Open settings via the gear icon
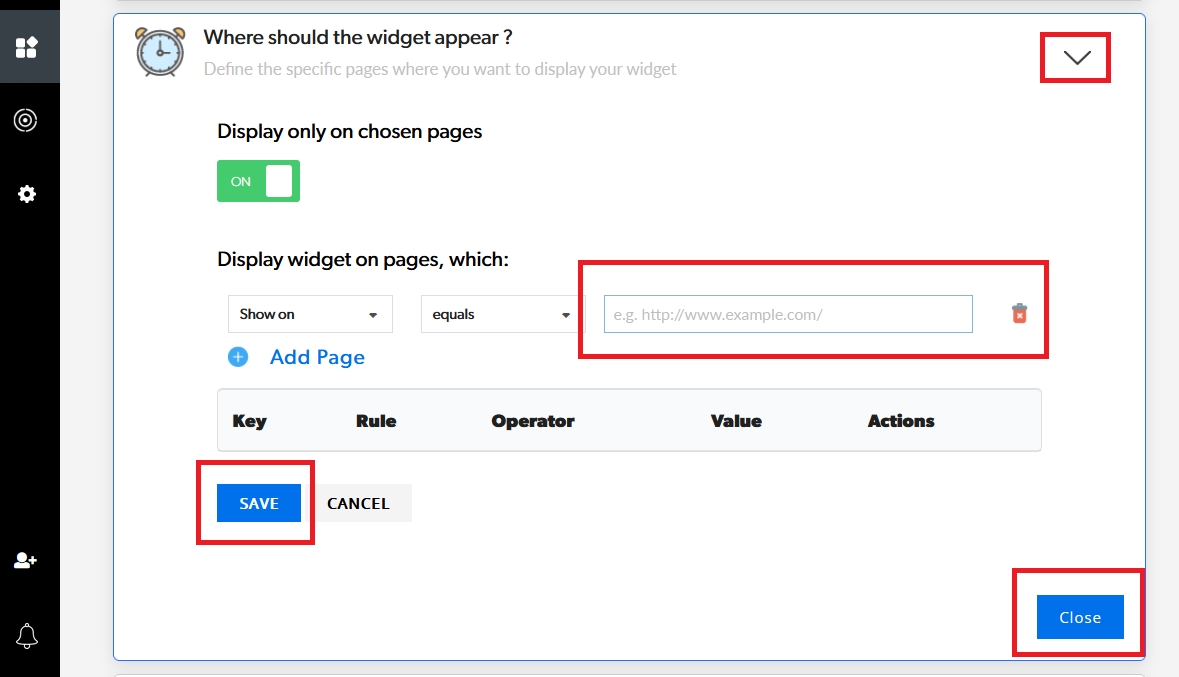Image resolution: width=1179 pixels, height=677 pixels. click(27, 194)
